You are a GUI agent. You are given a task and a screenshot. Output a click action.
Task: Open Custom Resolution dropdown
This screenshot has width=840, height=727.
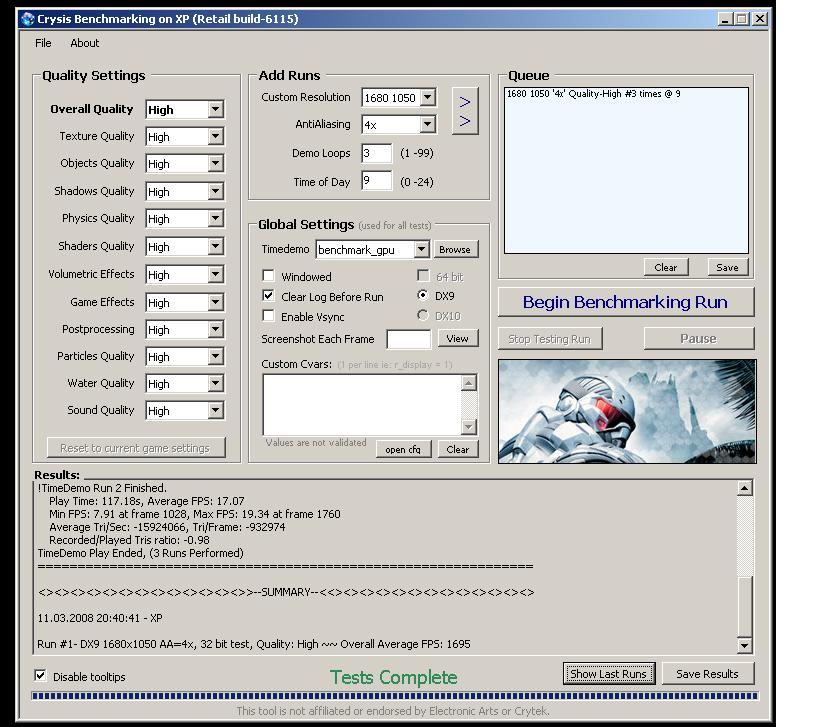click(428, 98)
